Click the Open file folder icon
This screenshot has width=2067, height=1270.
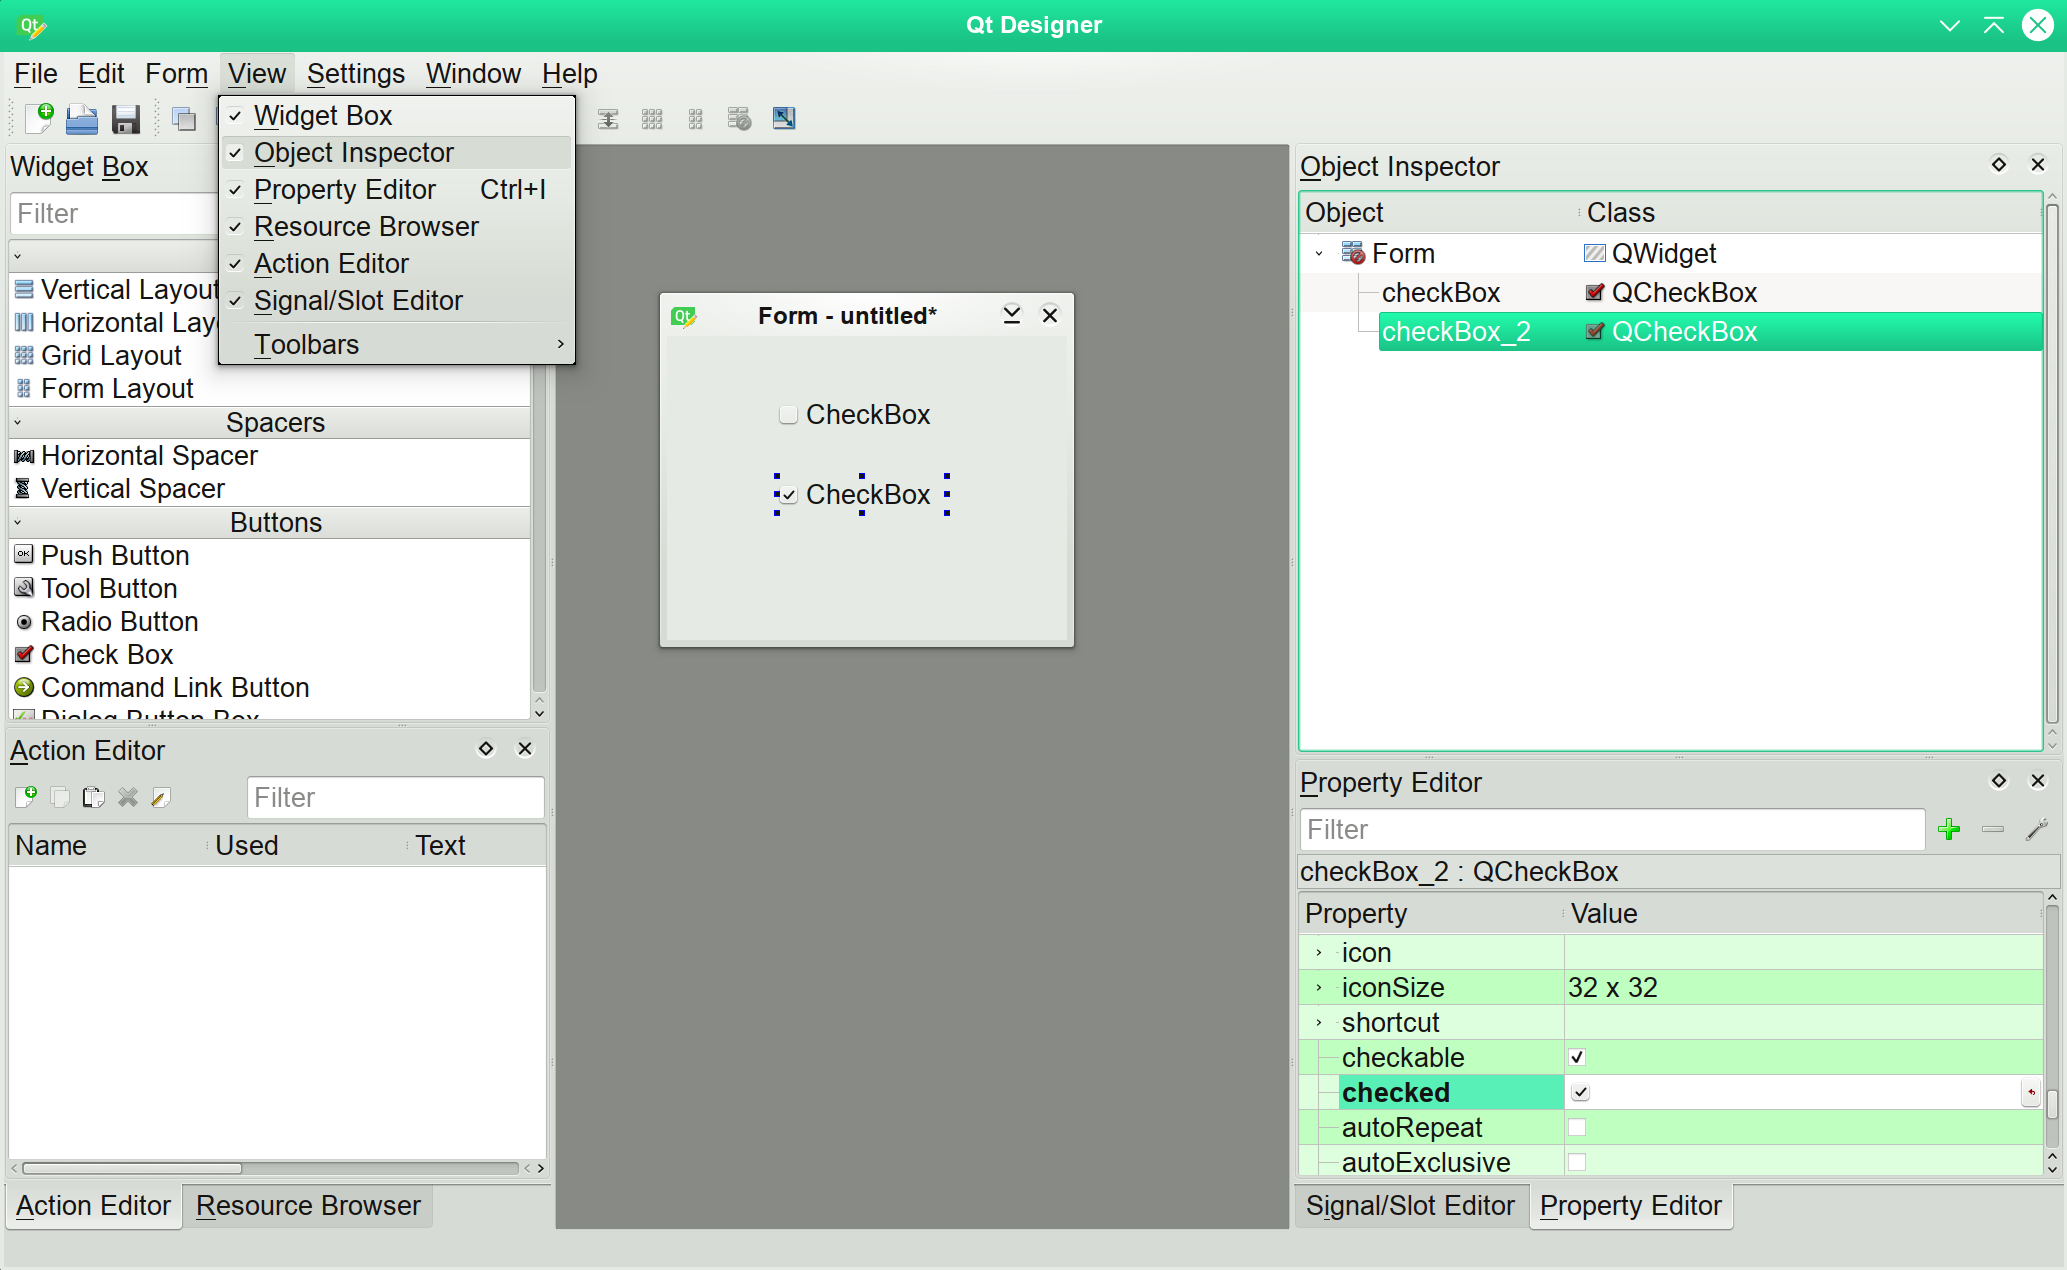tap(82, 119)
